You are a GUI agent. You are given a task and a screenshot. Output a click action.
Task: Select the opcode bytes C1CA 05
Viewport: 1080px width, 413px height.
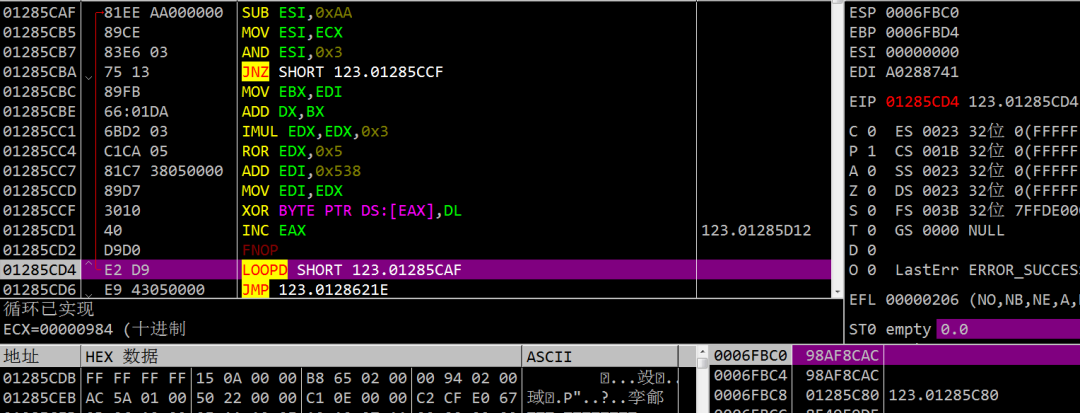(x=136, y=151)
